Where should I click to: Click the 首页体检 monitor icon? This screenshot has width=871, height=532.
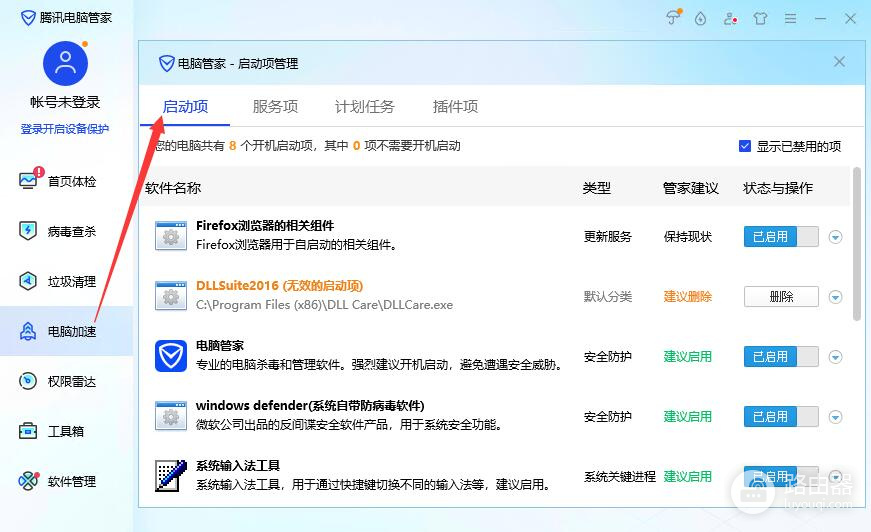click(28, 180)
